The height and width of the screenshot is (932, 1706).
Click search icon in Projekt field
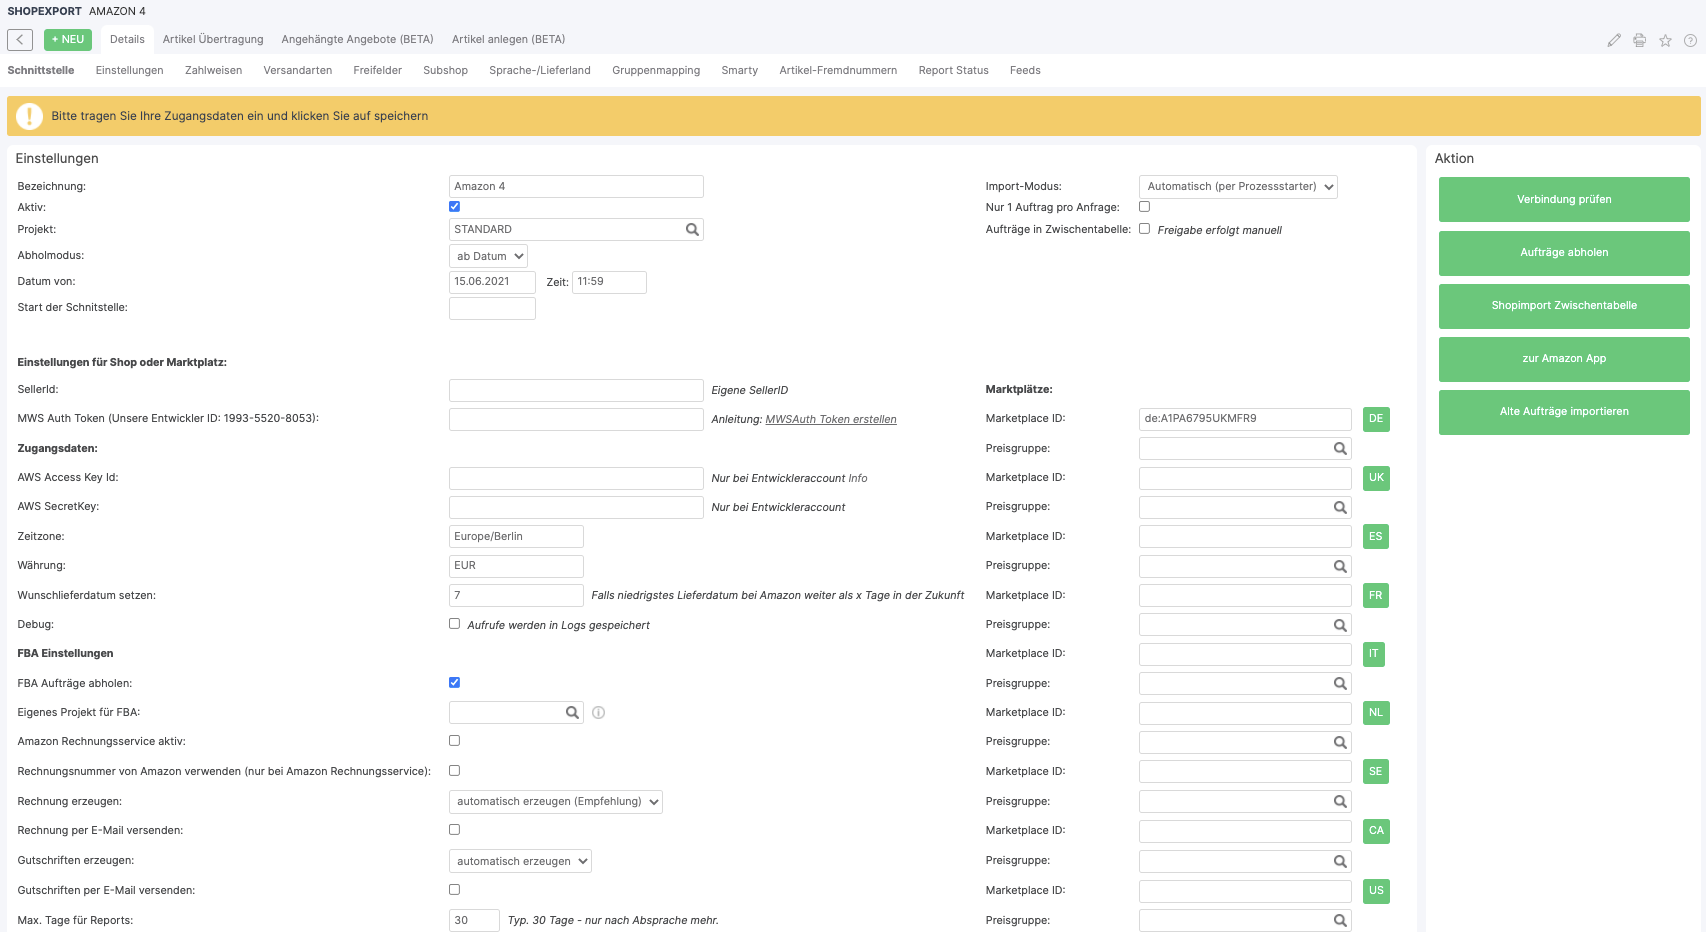[692, 230]
